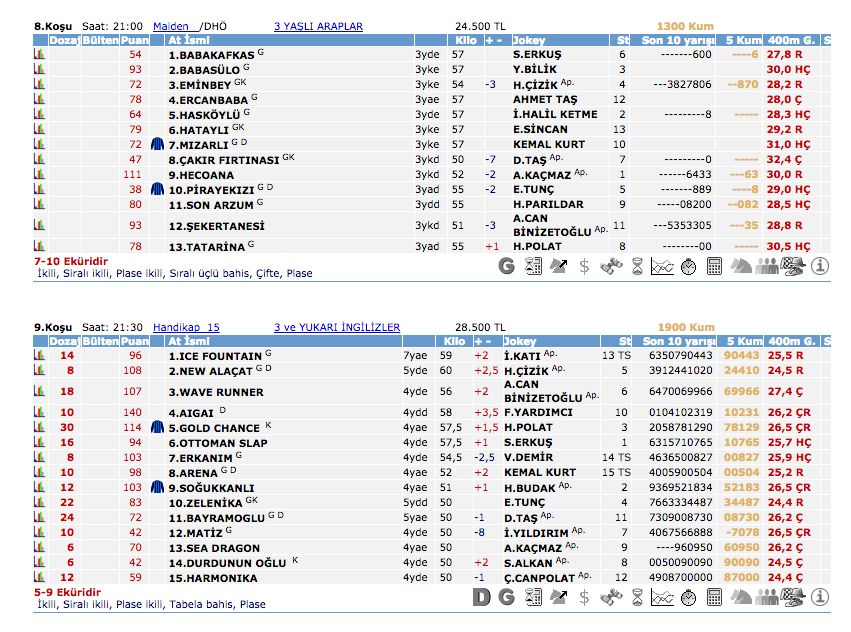Open the line graph icon under race 9
This screenshot has height=632, width=851.
[662, 597]
